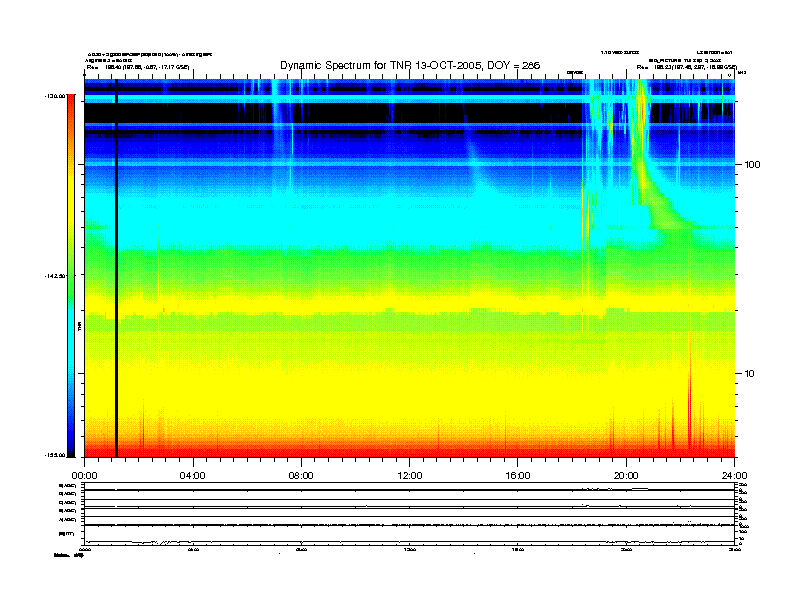The image size is (792, 612).
Task: Click the "R =" position text at top left
Action: (x=138, y=67)
